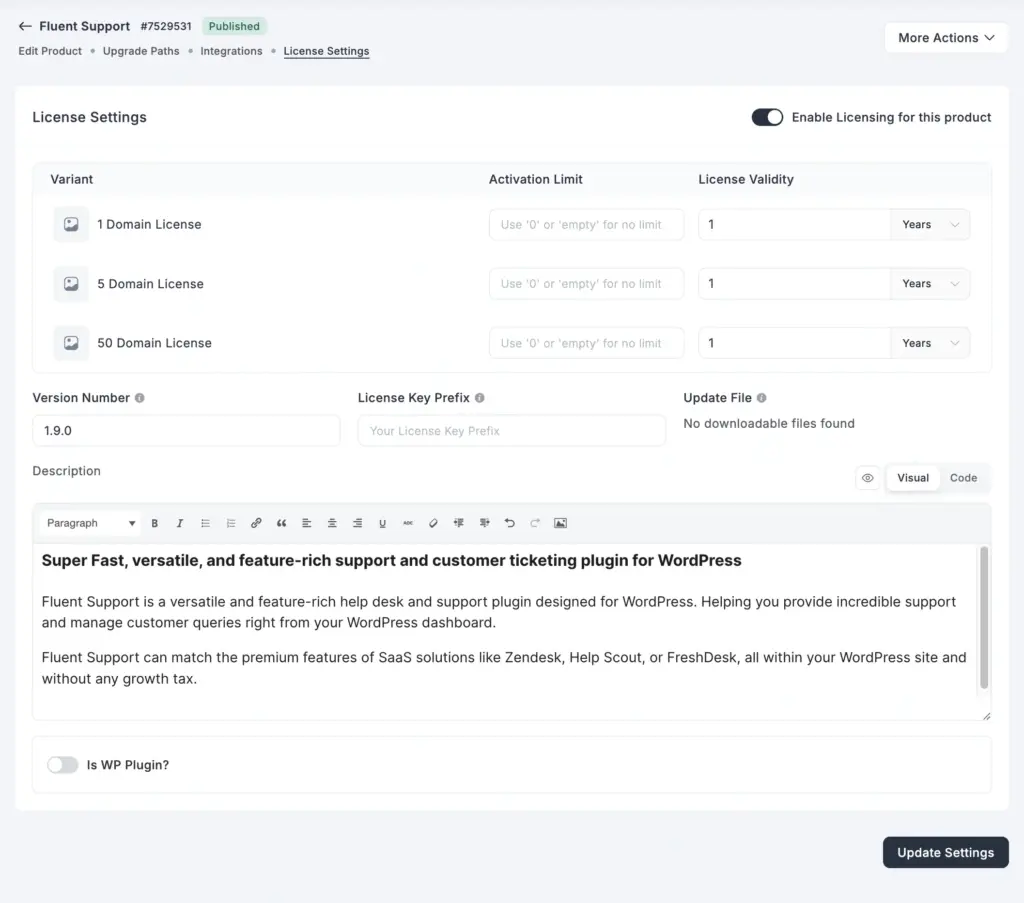Click the 1 Domain License image placeholder
The width and height of the screenshot is (1024, 903).
[x=71, y=225]
